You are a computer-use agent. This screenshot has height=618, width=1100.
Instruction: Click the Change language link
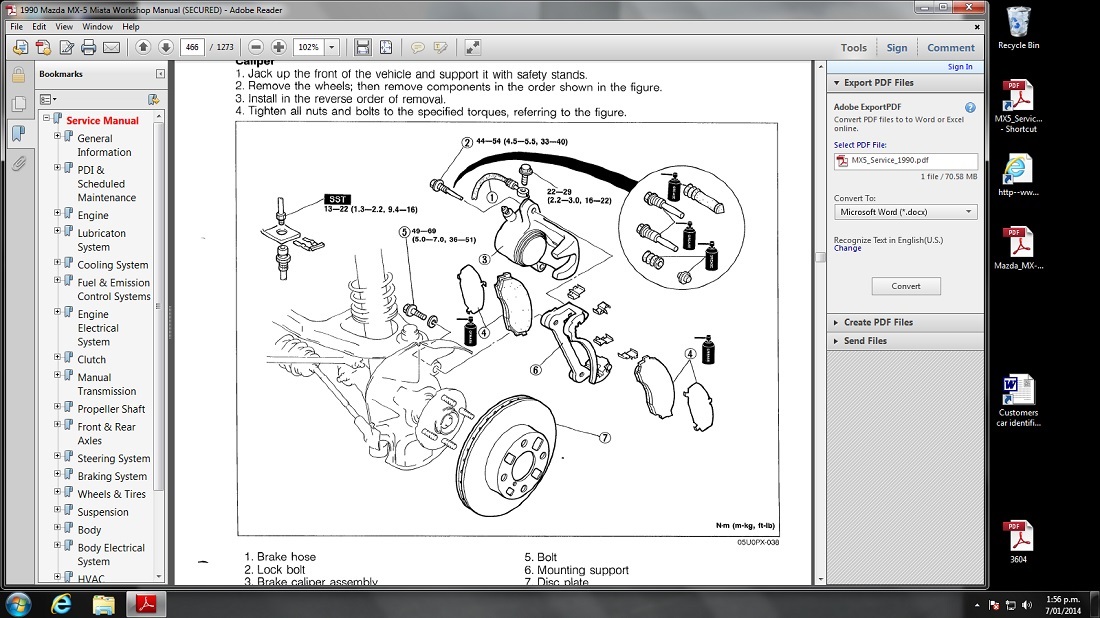[x=847, y=248]
